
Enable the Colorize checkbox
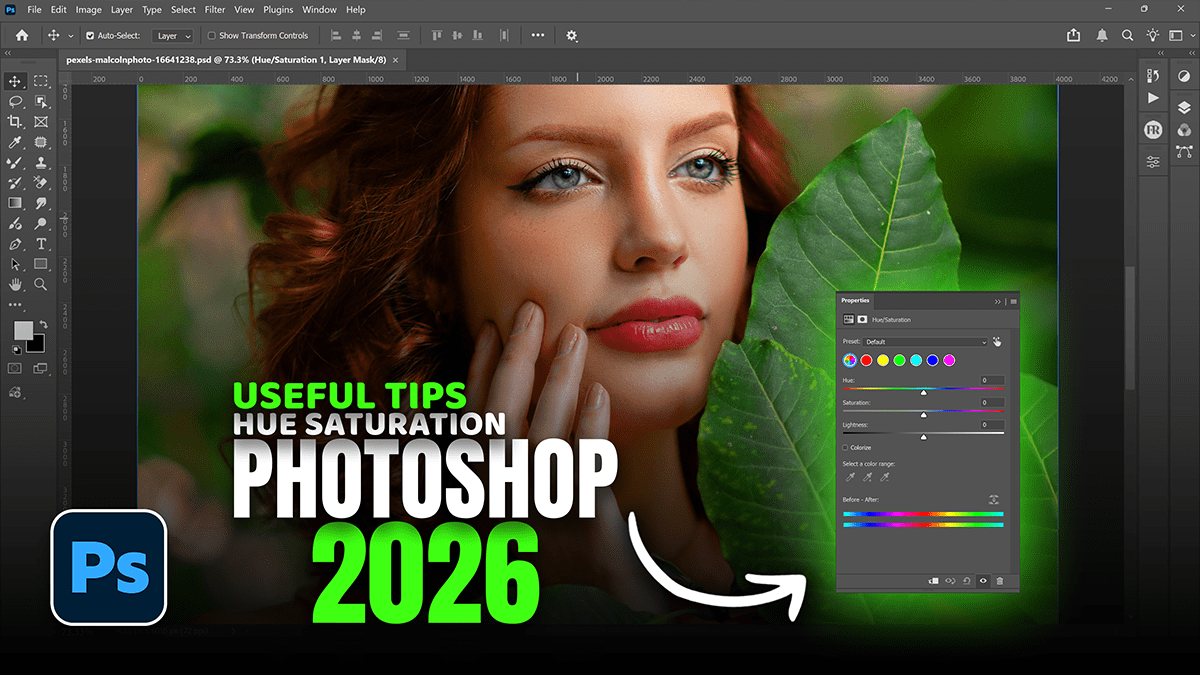(846, 447)
